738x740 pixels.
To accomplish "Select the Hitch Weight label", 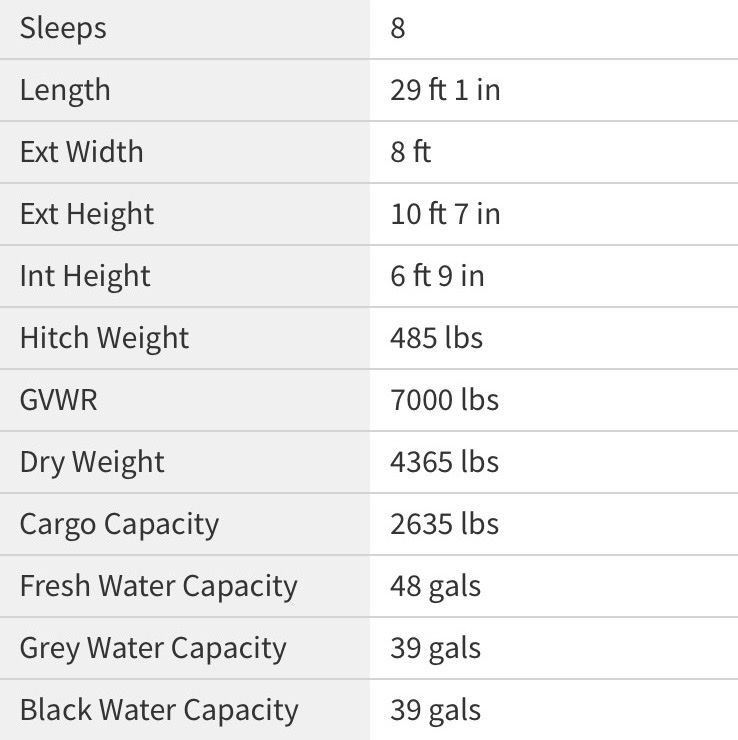I will click(104, 338).
